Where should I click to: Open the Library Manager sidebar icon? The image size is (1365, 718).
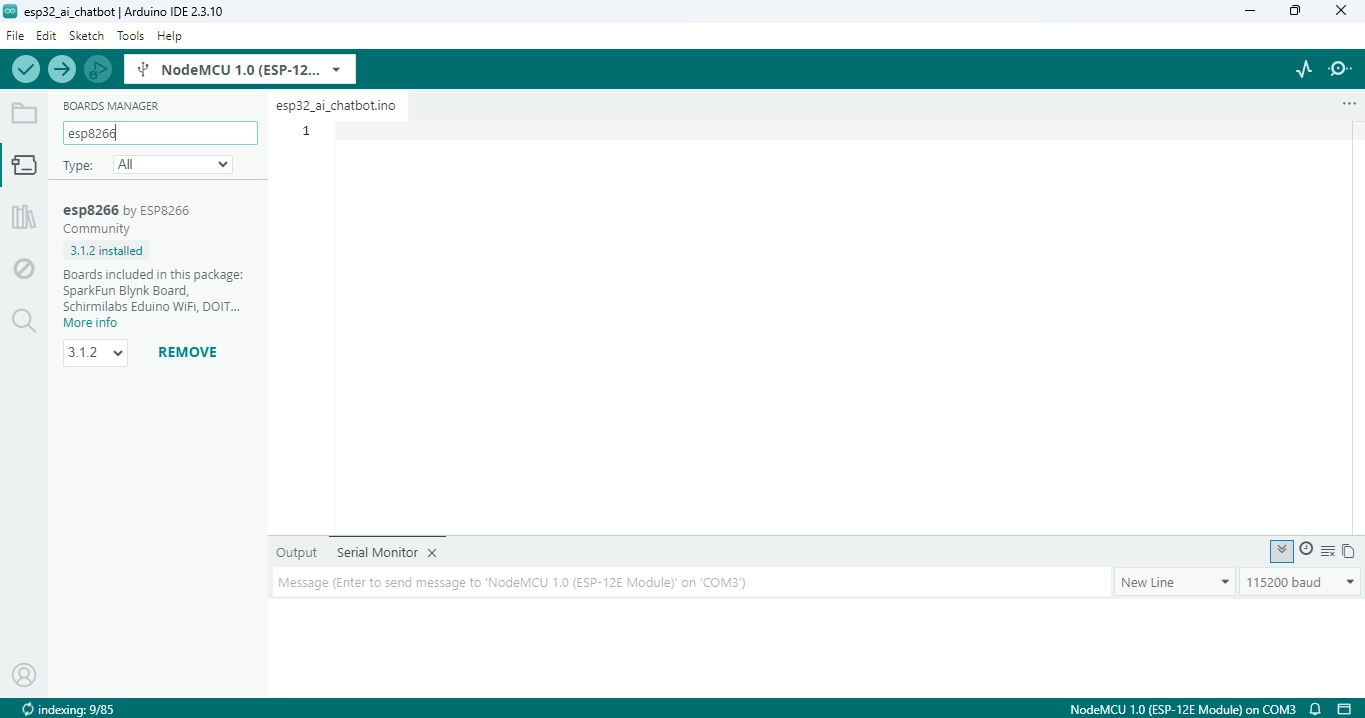click(24, 217)
